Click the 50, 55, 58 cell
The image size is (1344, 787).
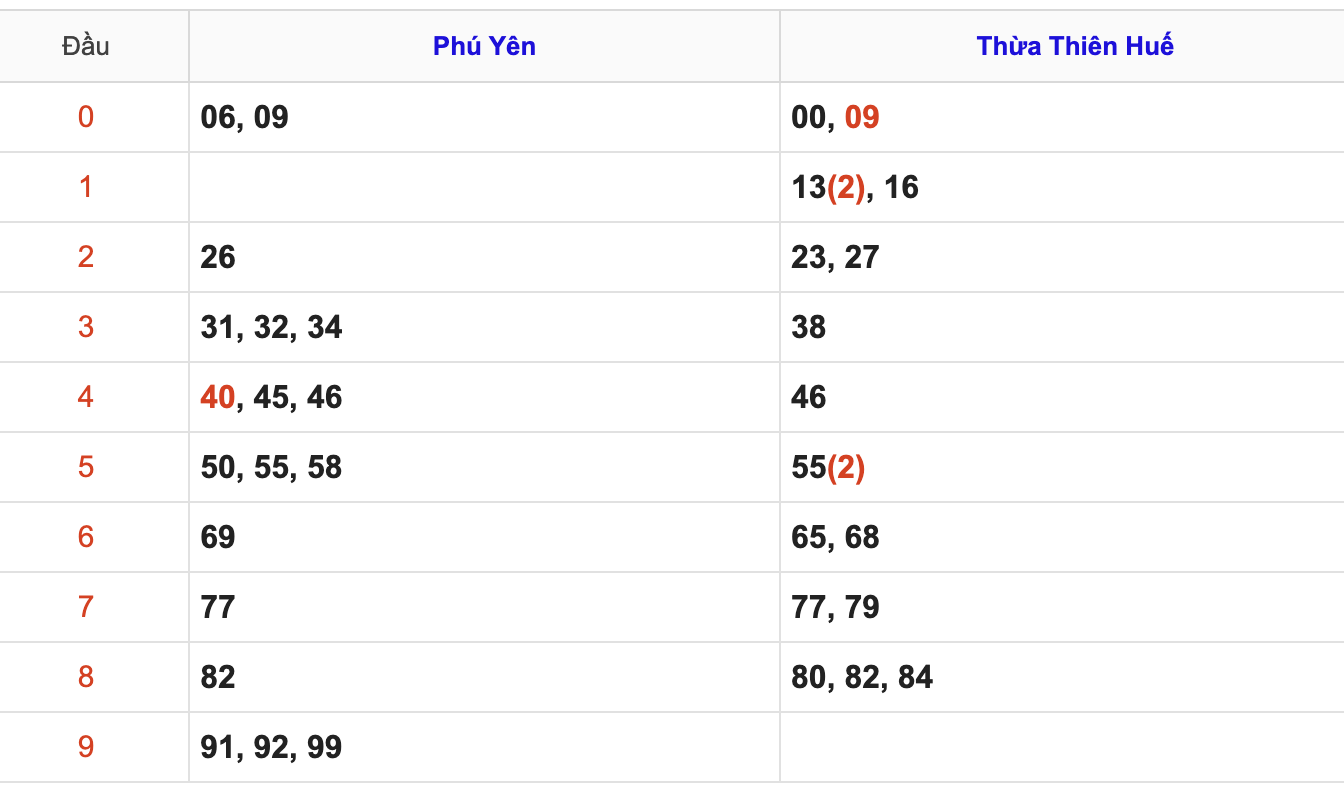click(x=484, y=467)
